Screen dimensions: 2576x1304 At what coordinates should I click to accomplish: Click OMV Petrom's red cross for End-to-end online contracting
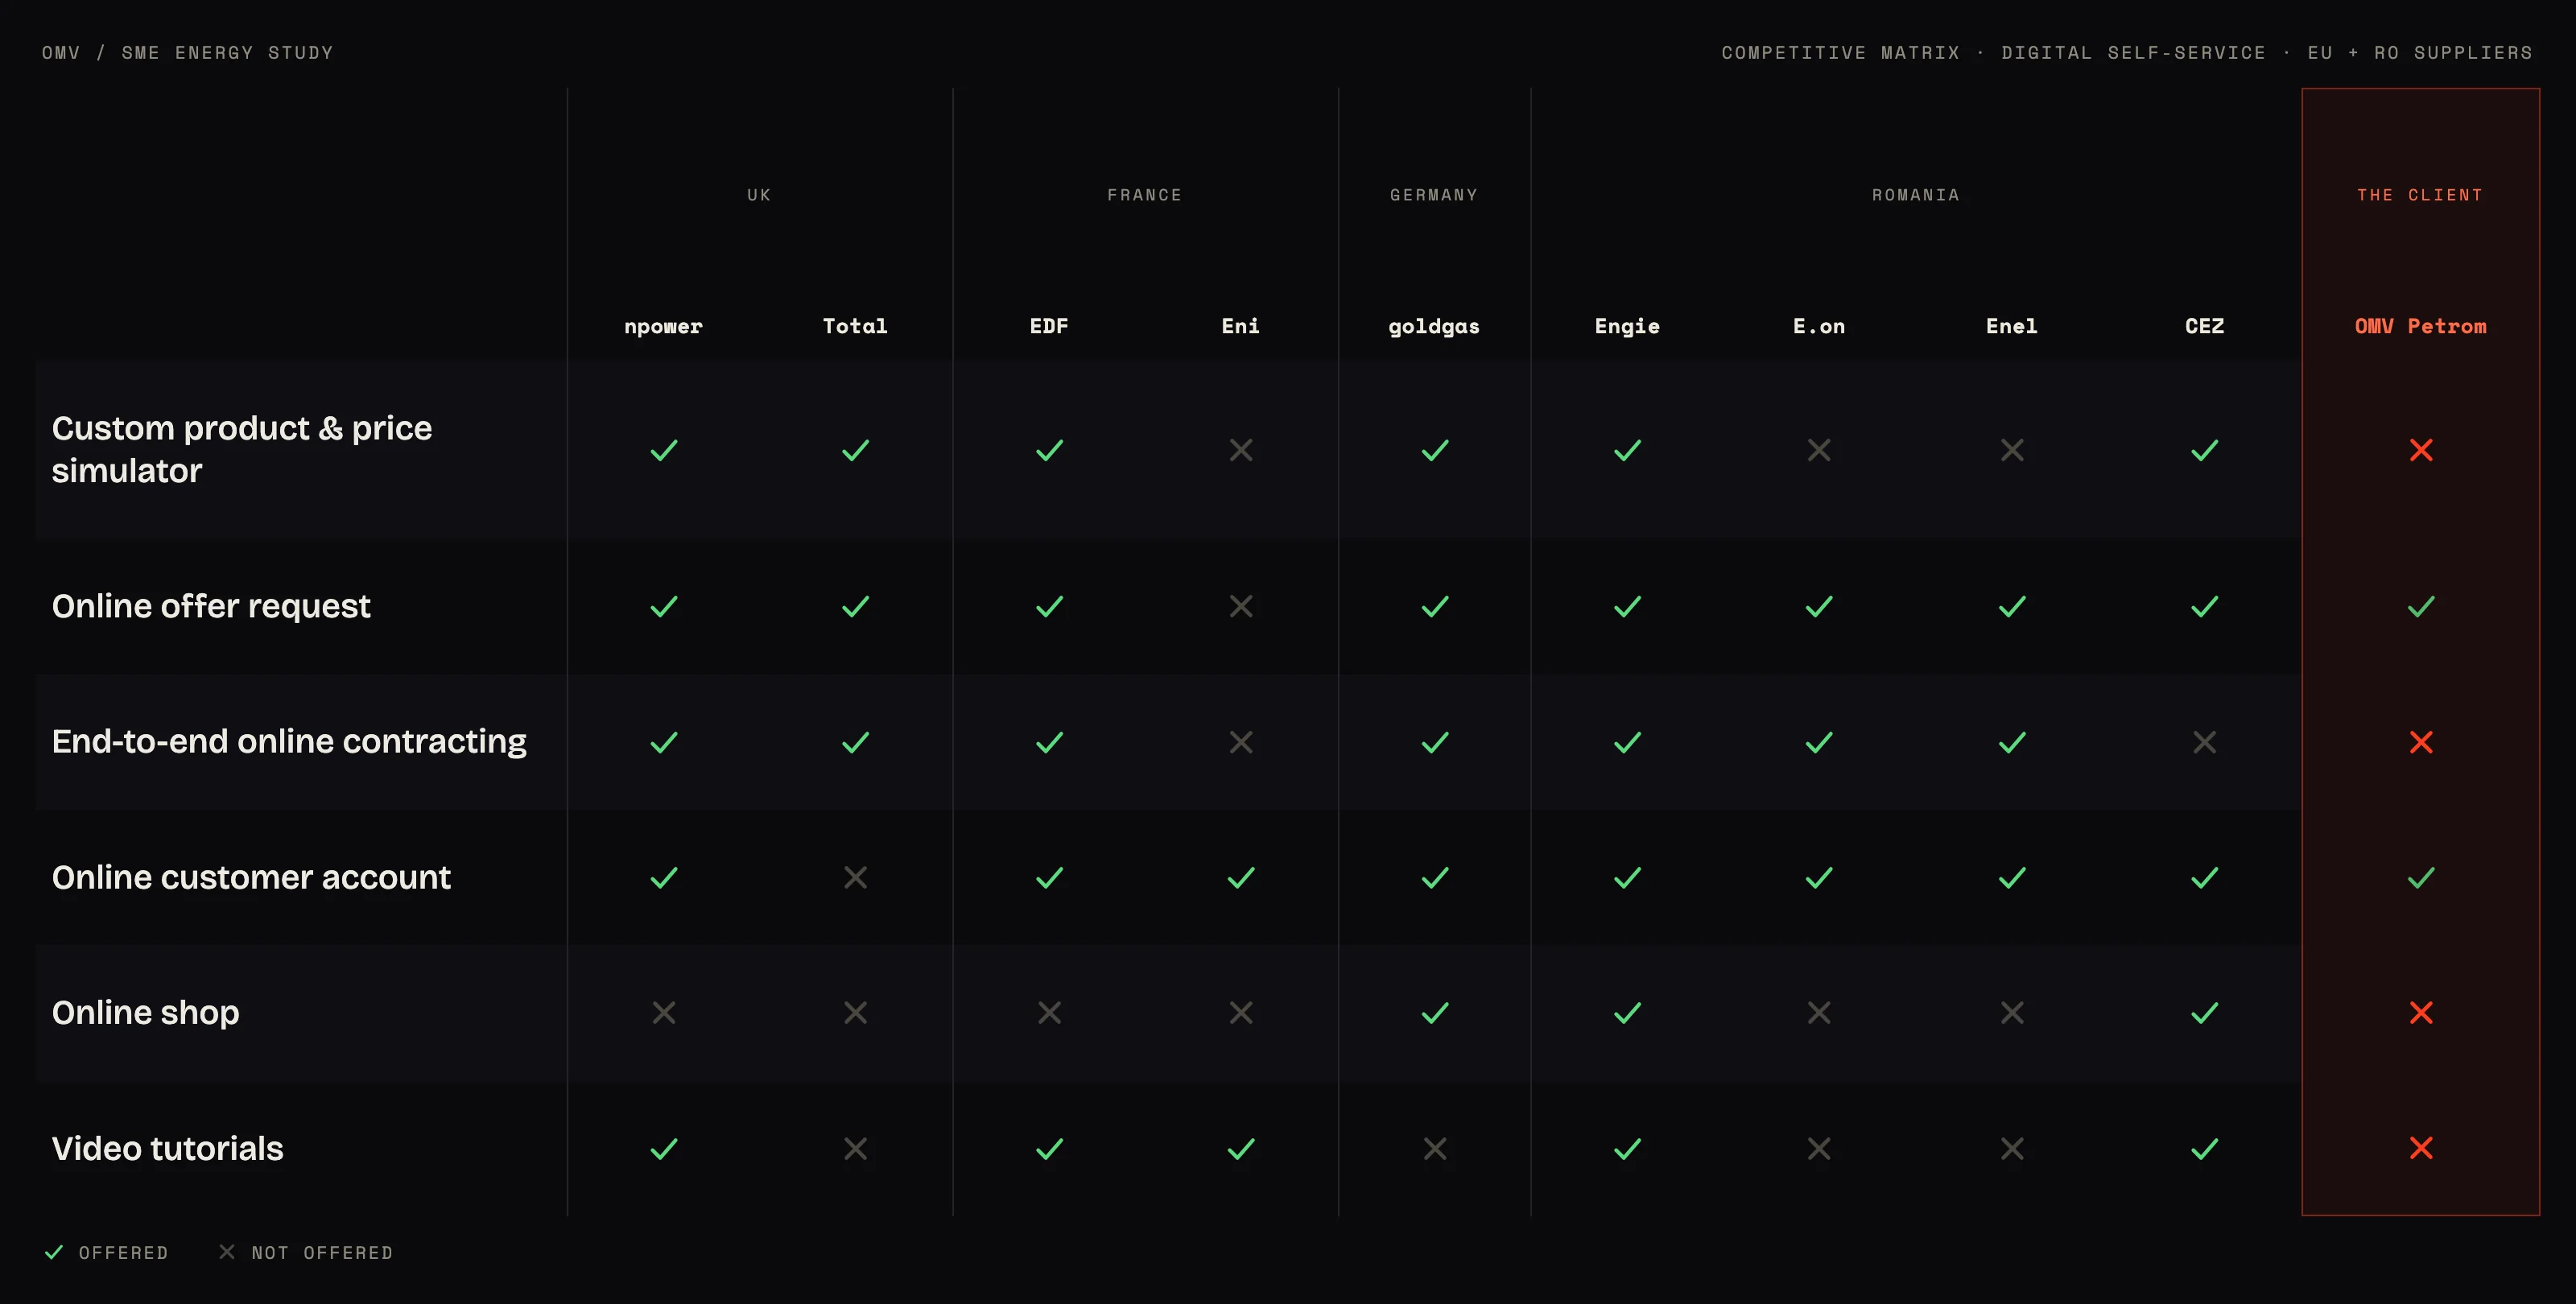pyautogui.click(x=2421, y=742)
